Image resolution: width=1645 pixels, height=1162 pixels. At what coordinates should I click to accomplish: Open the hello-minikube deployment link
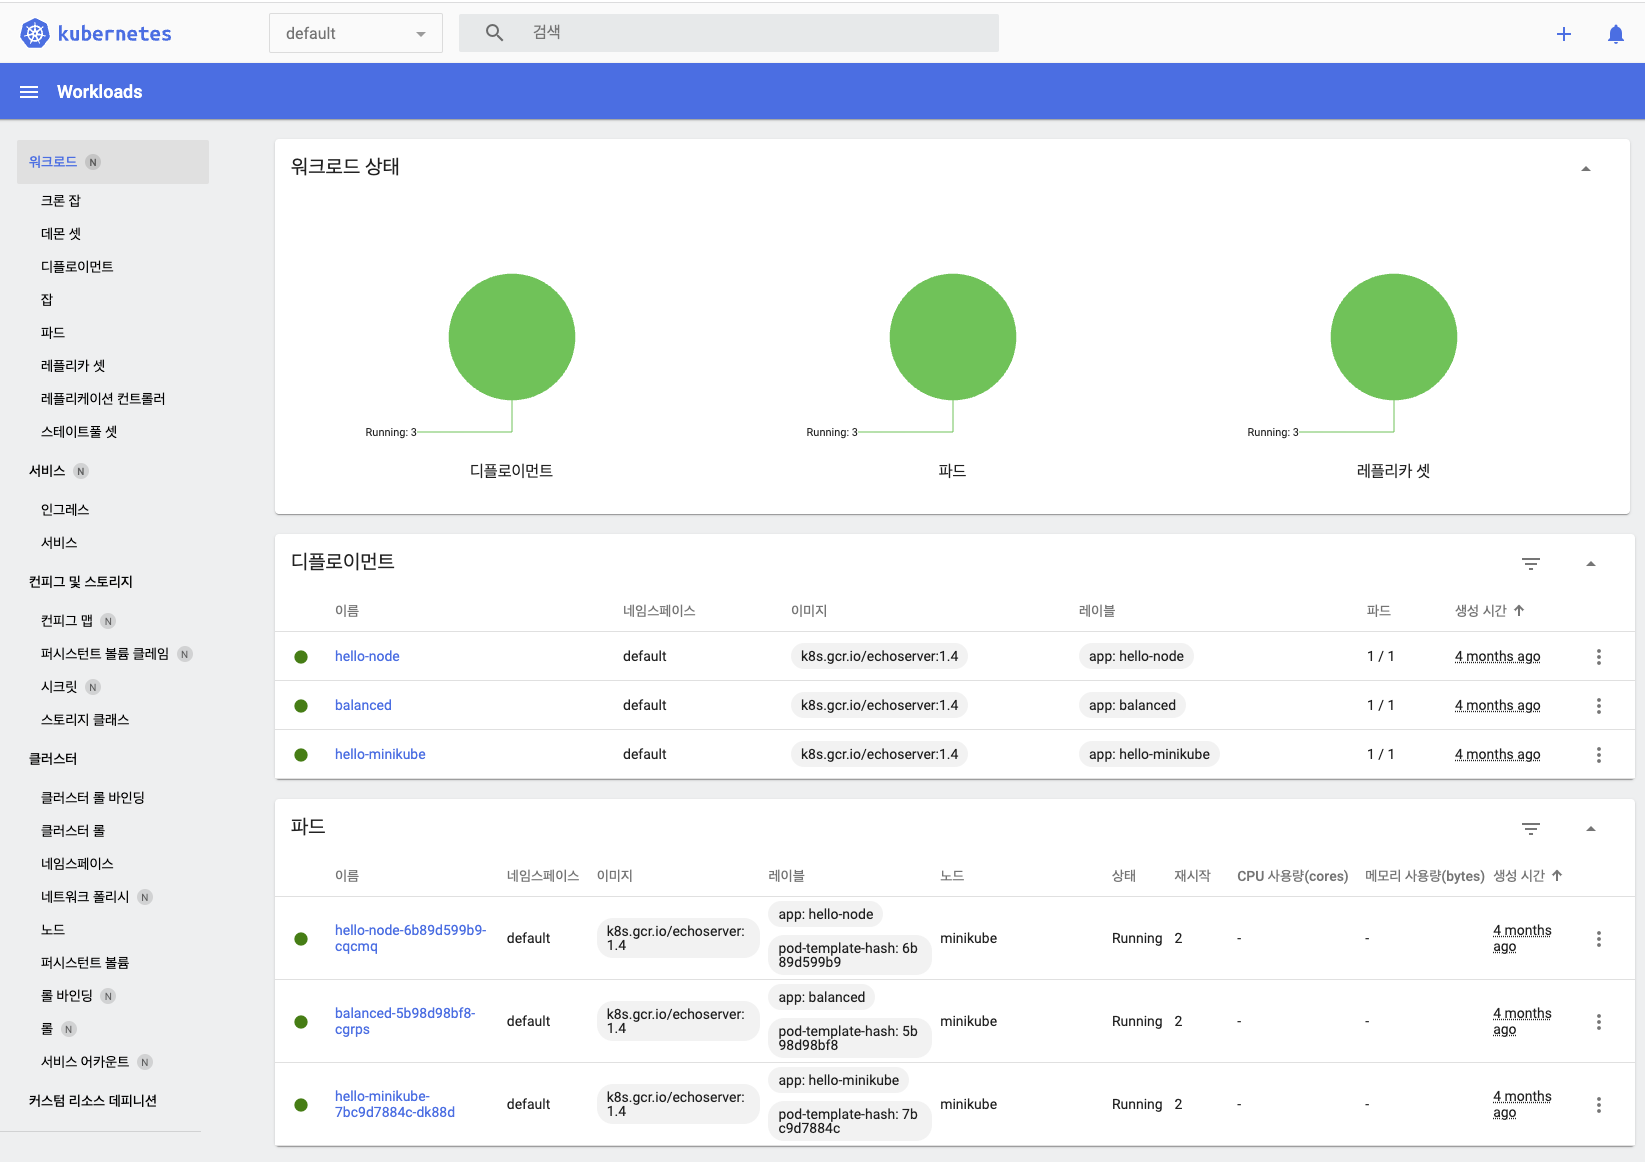tap(380, 755)
